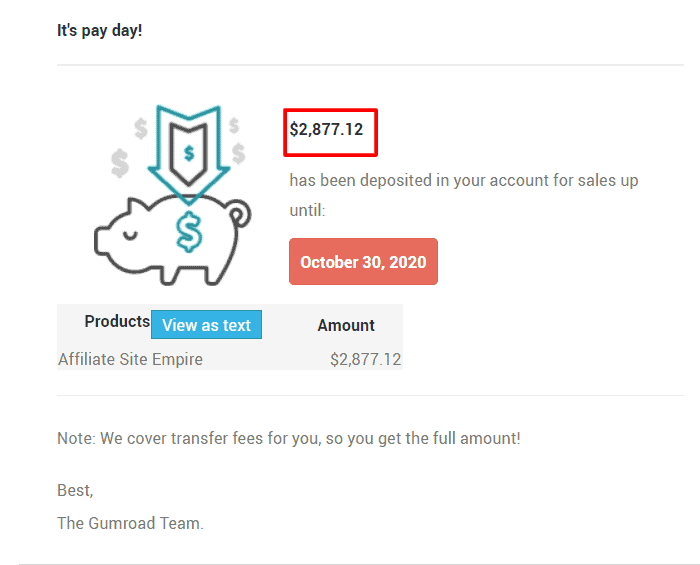This screenshot has width=700, height=565.
Task: Click the small grey dollar sign left of arrow top
Action: [x=141, y=127]
